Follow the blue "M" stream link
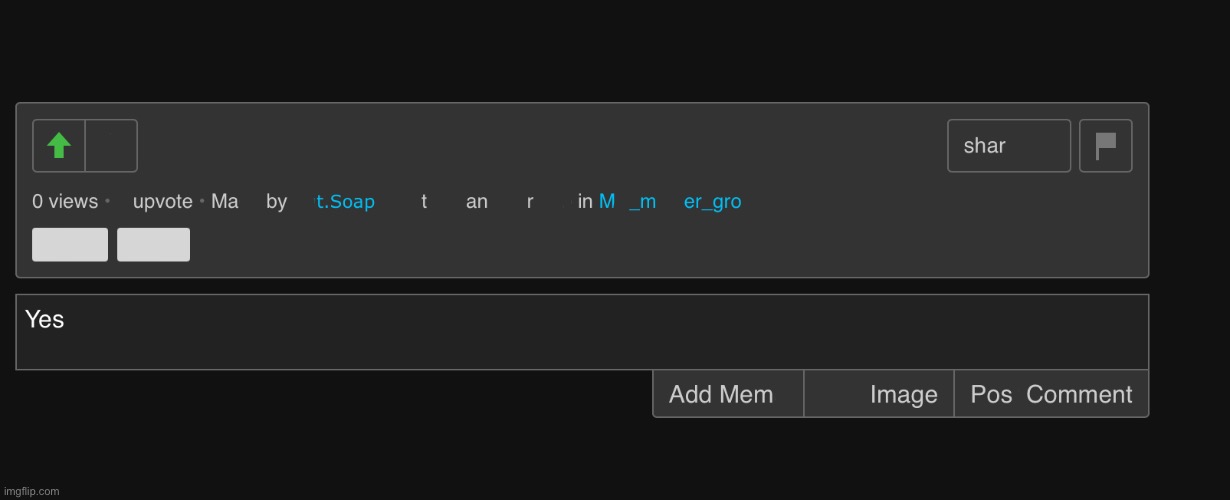The image size is (1230, 500). 607,202
